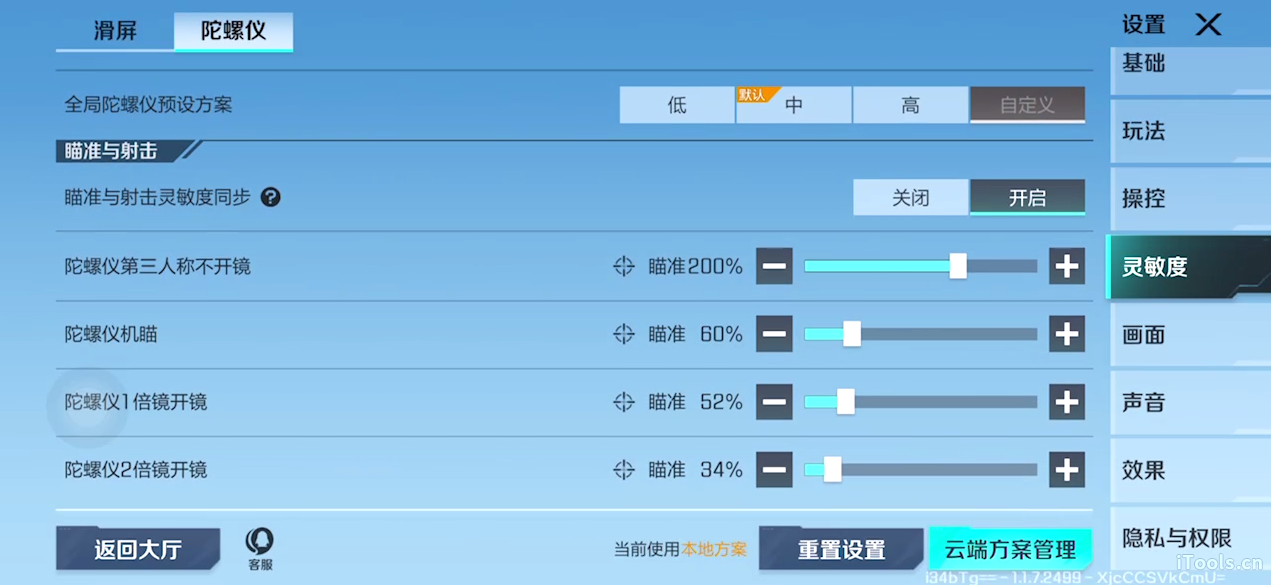Choose the 自定义 custom preset
Image resolution: width=1271 pixels, height=585 pixels.
click(x=1027, y=105)
